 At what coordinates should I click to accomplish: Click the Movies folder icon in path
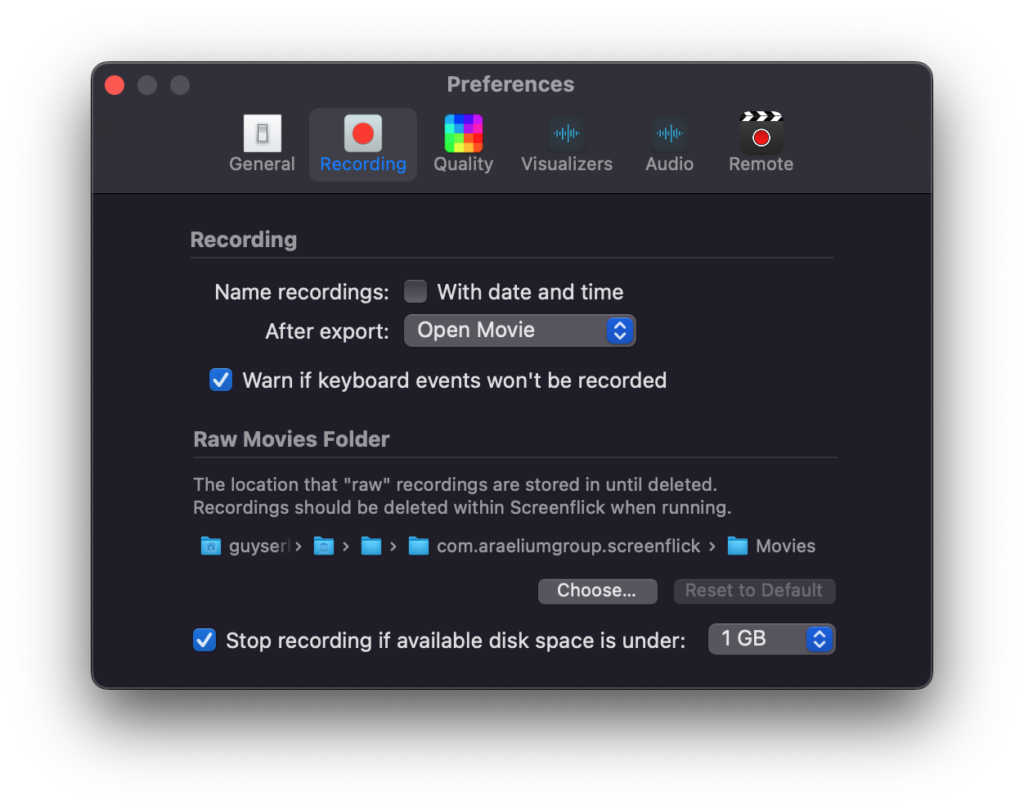(737, 545)
